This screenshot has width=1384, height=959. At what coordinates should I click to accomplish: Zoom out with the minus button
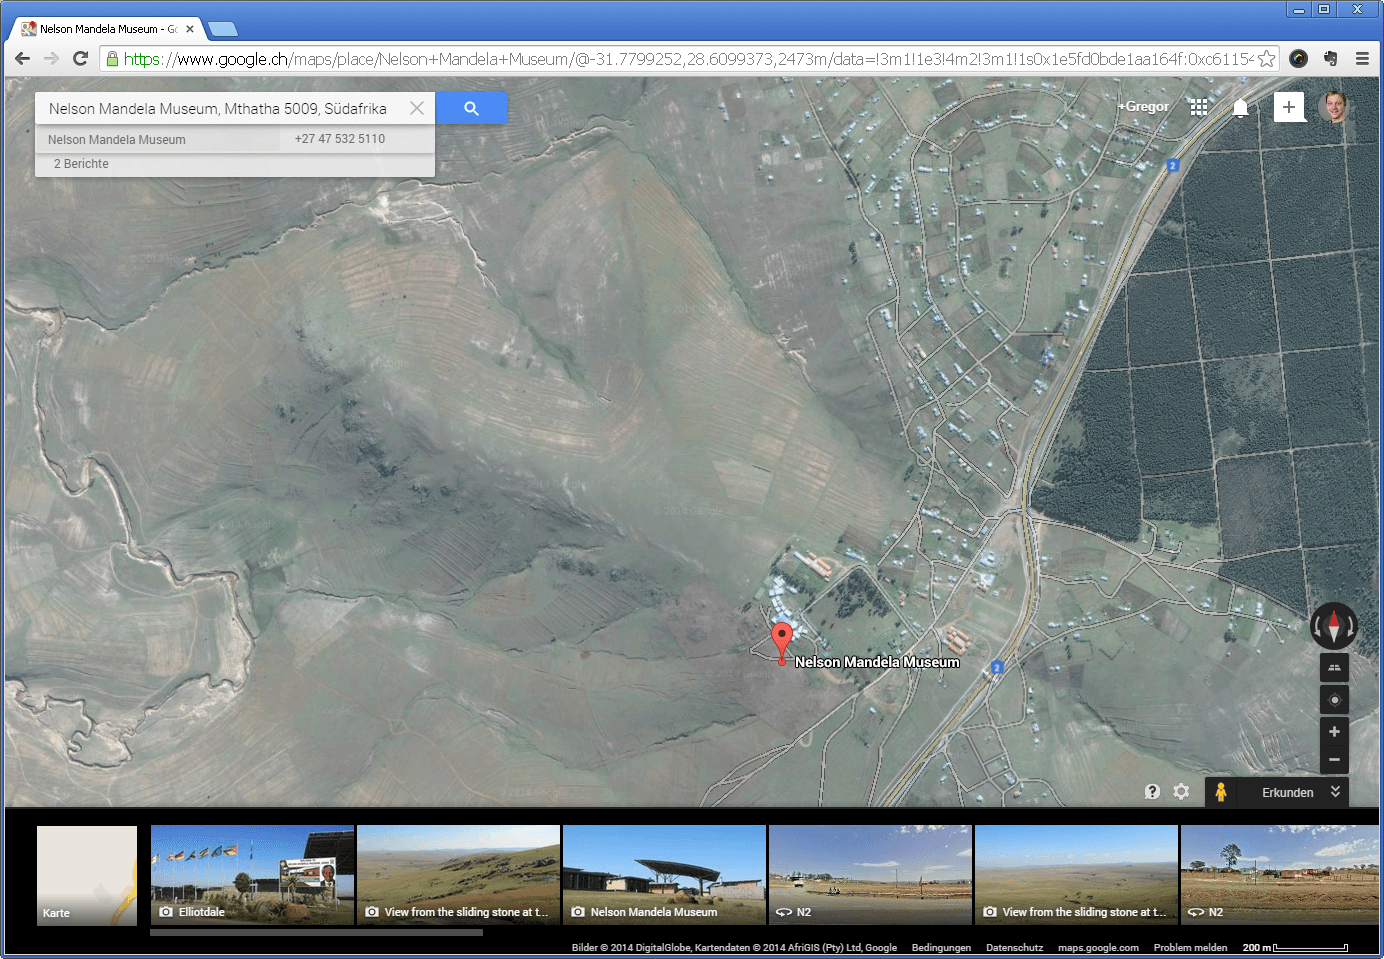[x=1334, y=760]
